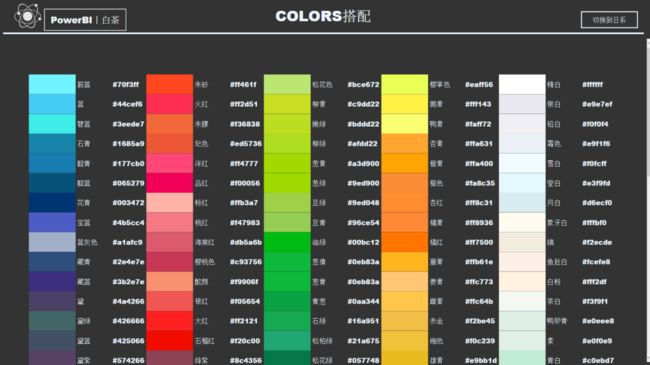Click the hex code #1685a9
Screen dimensions: 650x365
[129, 144]
